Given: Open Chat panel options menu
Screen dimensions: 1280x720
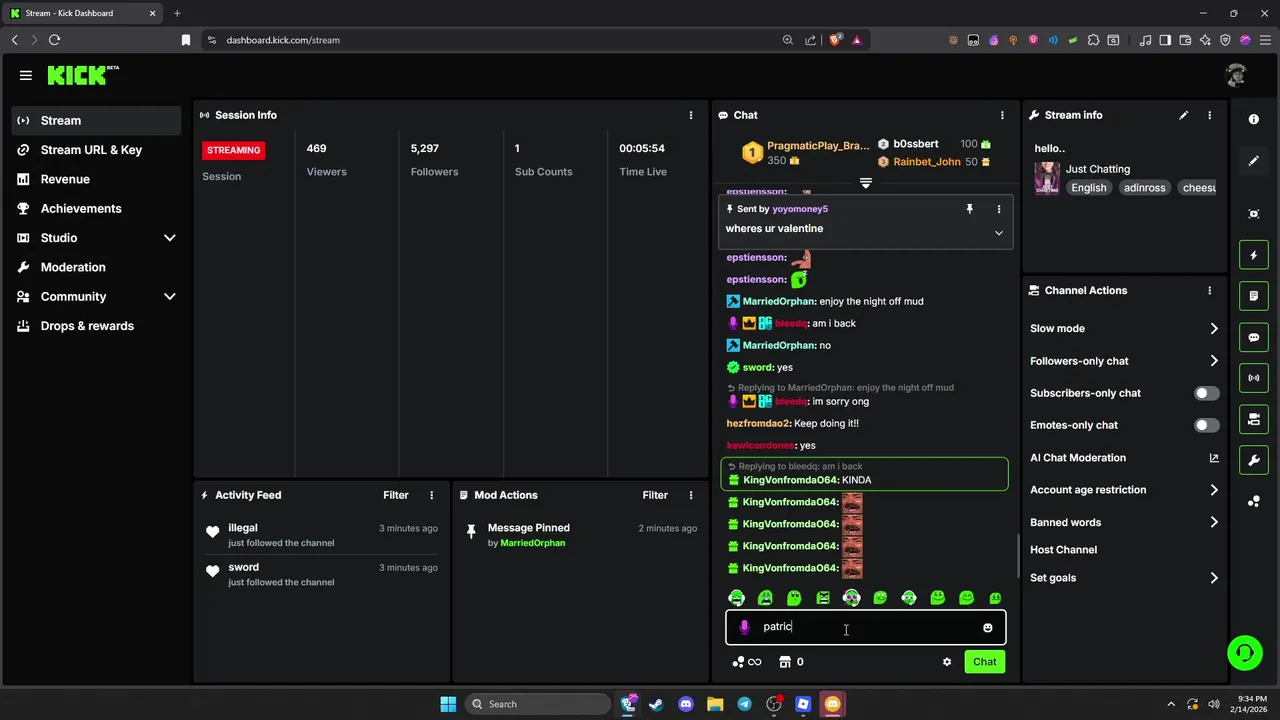Looking at the screenshot, I should (x=1002, y=115).
